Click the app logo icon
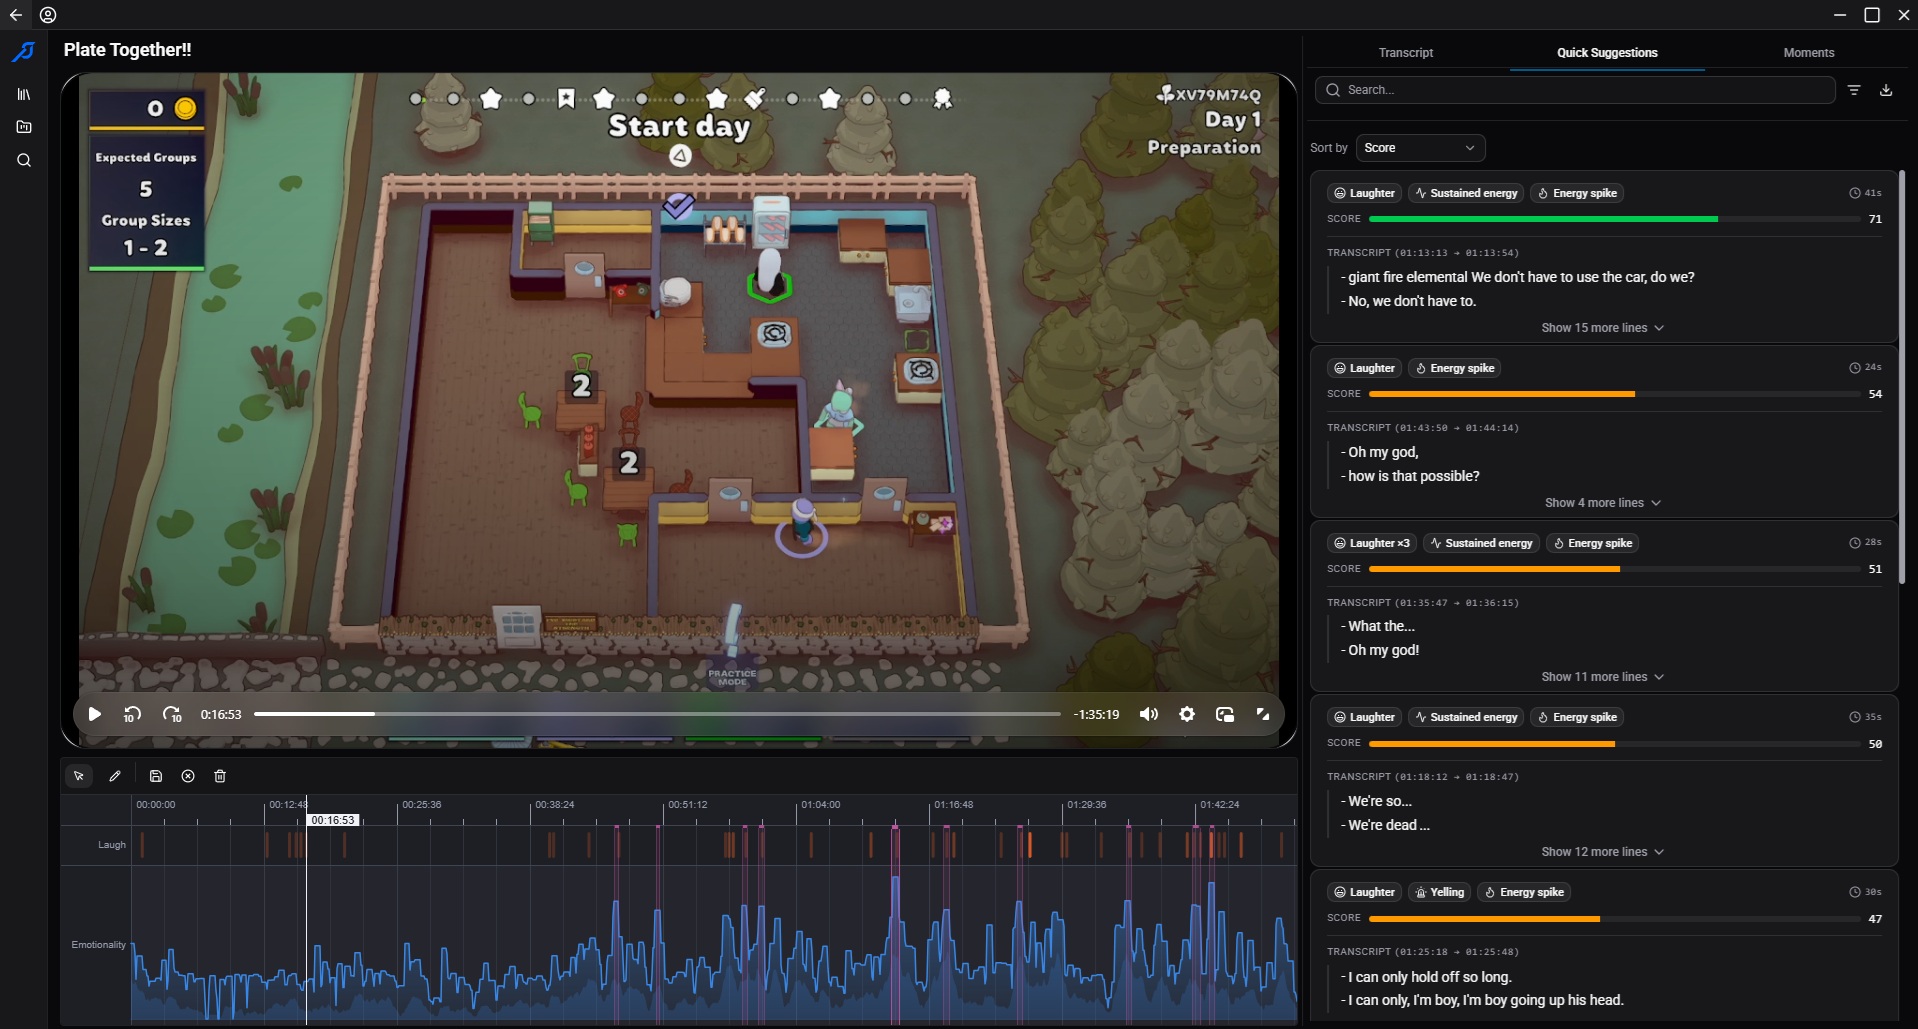 tap(24, 52)
